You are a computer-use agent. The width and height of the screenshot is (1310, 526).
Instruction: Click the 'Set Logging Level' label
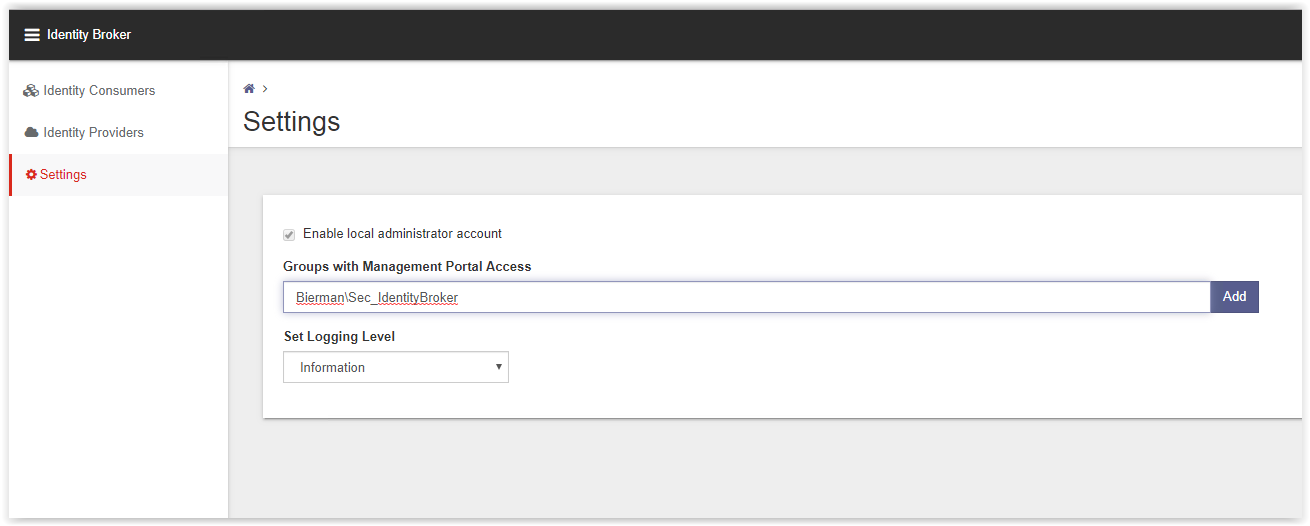pyautogui.click(x=339, y=336)
